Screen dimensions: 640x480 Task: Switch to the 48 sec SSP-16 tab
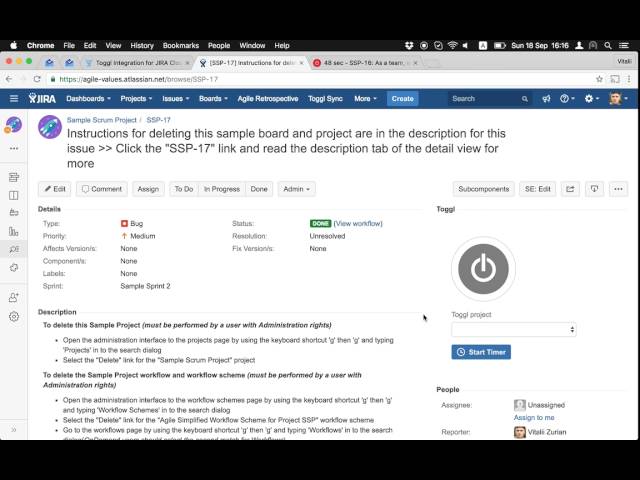pyautogui.click(x=365, y=63)
